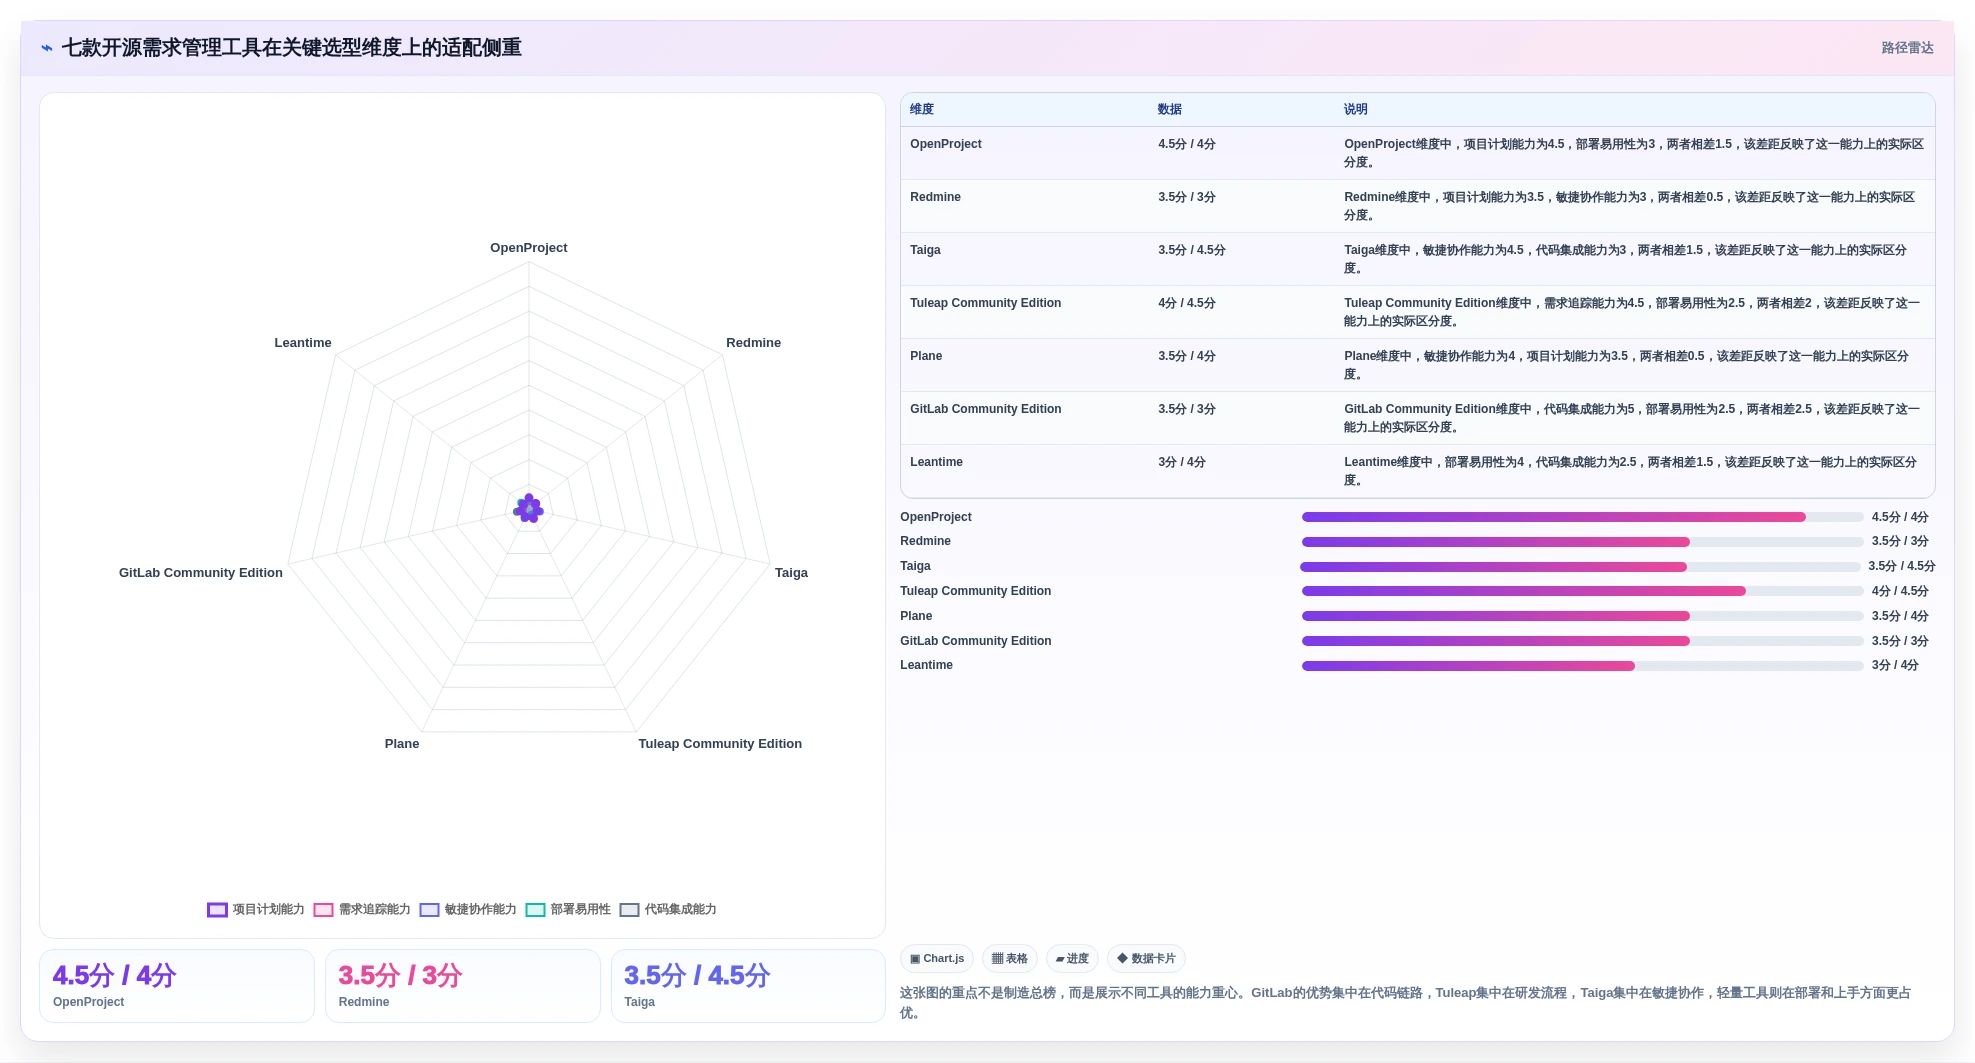Click the blue title icon beside the heading
Image resolution: width=1975 pixels, height=1063 pixels.
click(x=46, y=48)
